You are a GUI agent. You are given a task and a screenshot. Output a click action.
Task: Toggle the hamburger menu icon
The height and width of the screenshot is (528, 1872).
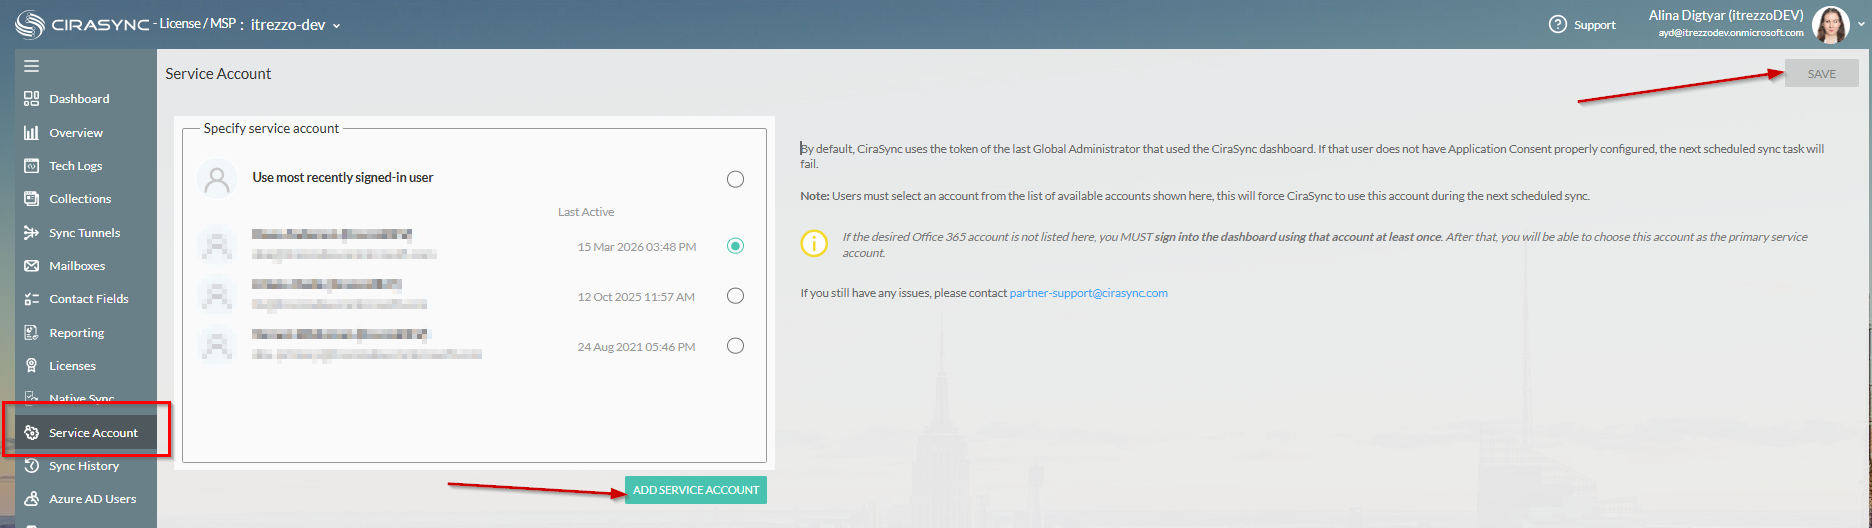pyautogui.click(x=31, y=66)
